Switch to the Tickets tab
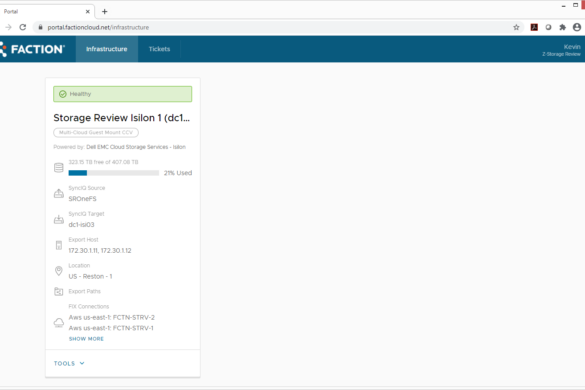This screenshot has width=585, height=390. tap(159, 49)
